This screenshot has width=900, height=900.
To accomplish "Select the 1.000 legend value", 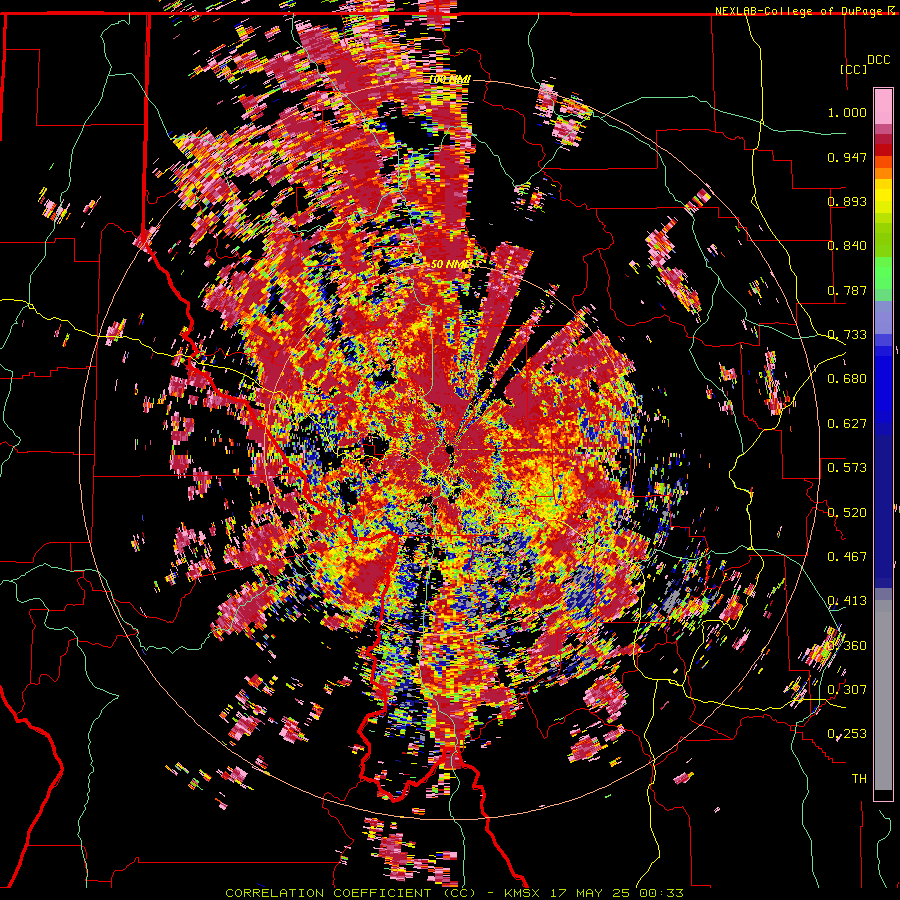I will tap(847, 112).
